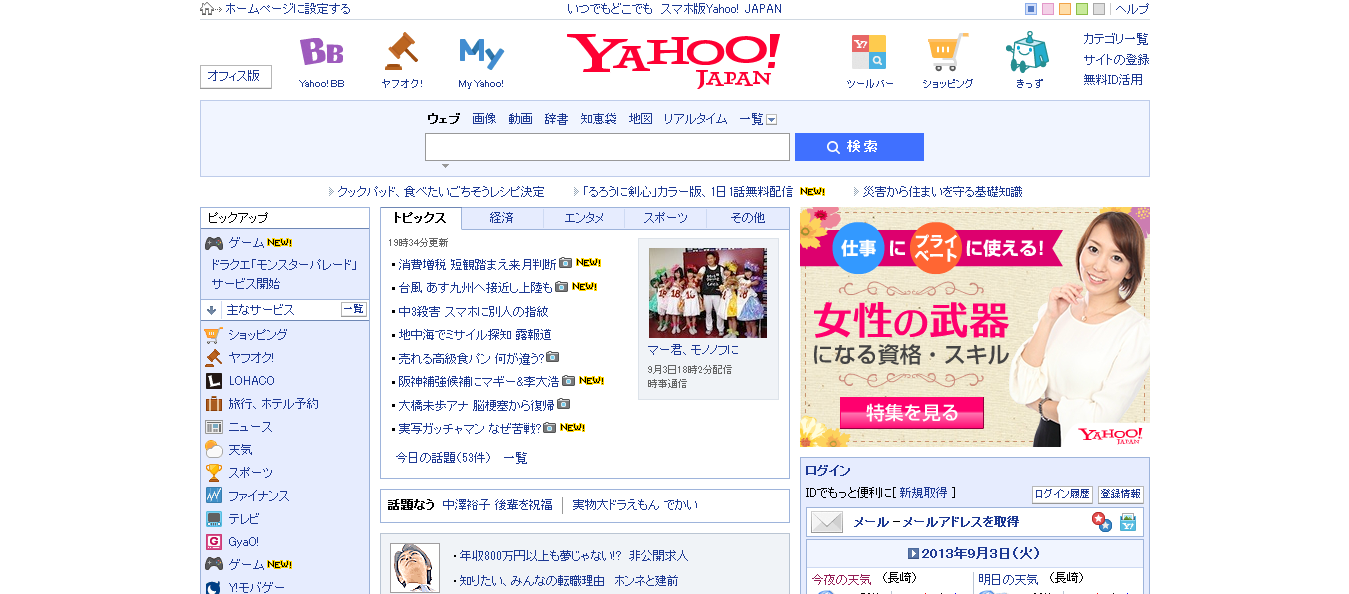
Task: Open headline 地中海でミサイル探知 露報道
Action: point(475,335)
